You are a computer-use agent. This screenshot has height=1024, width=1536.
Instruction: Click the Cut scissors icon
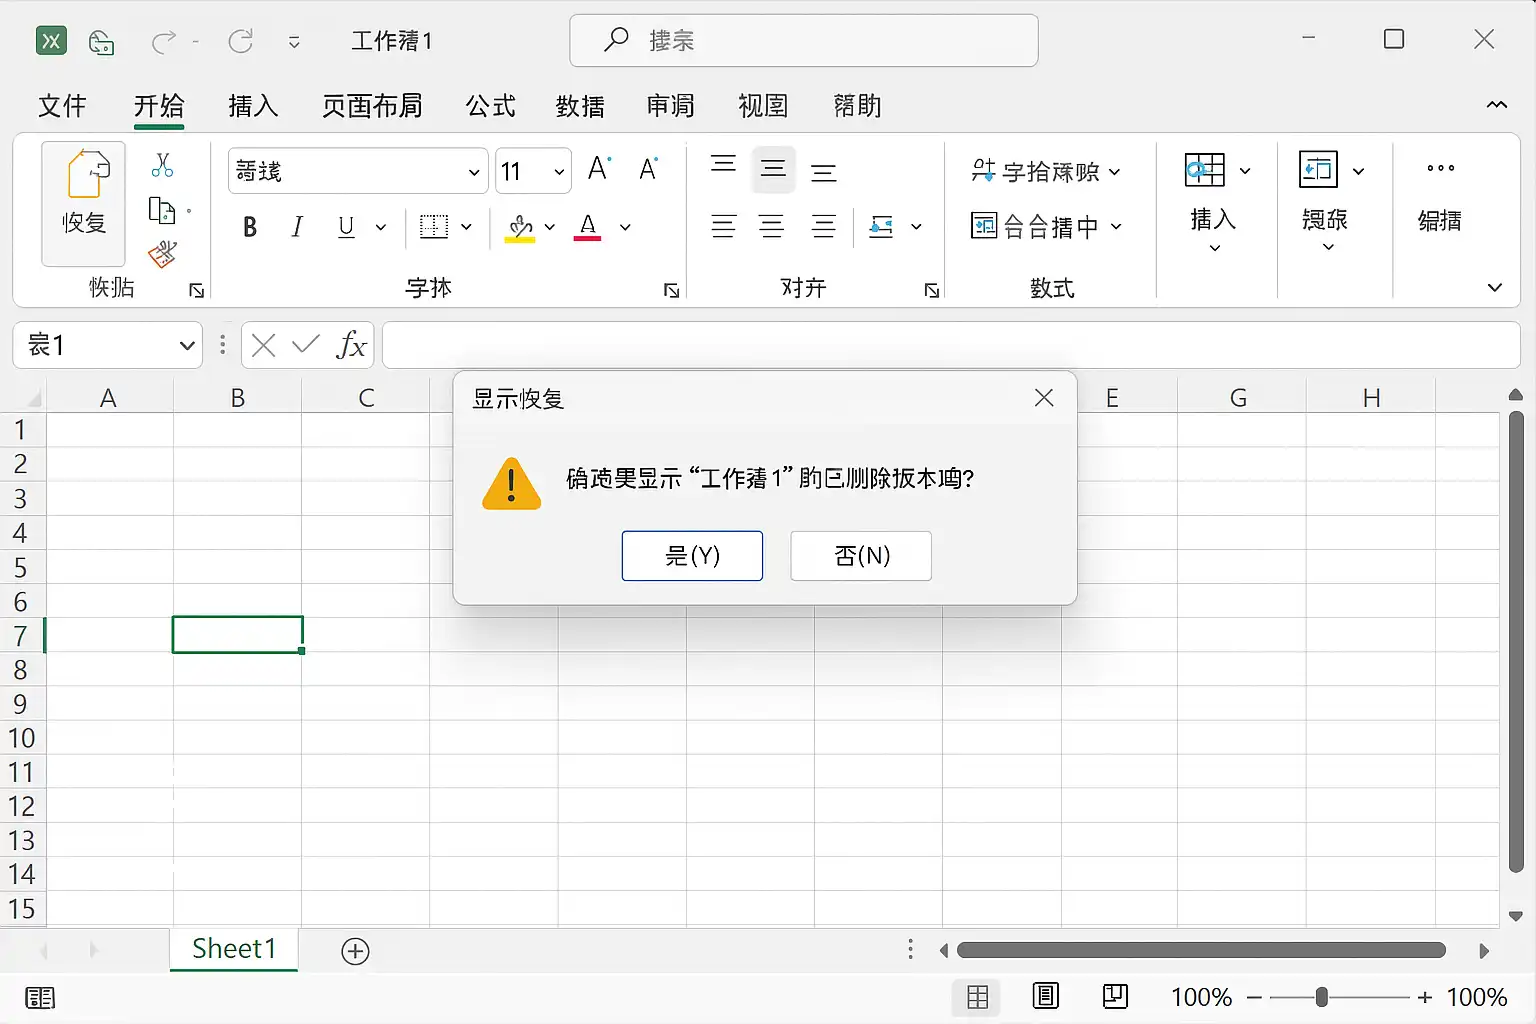(x=162, y=165)
